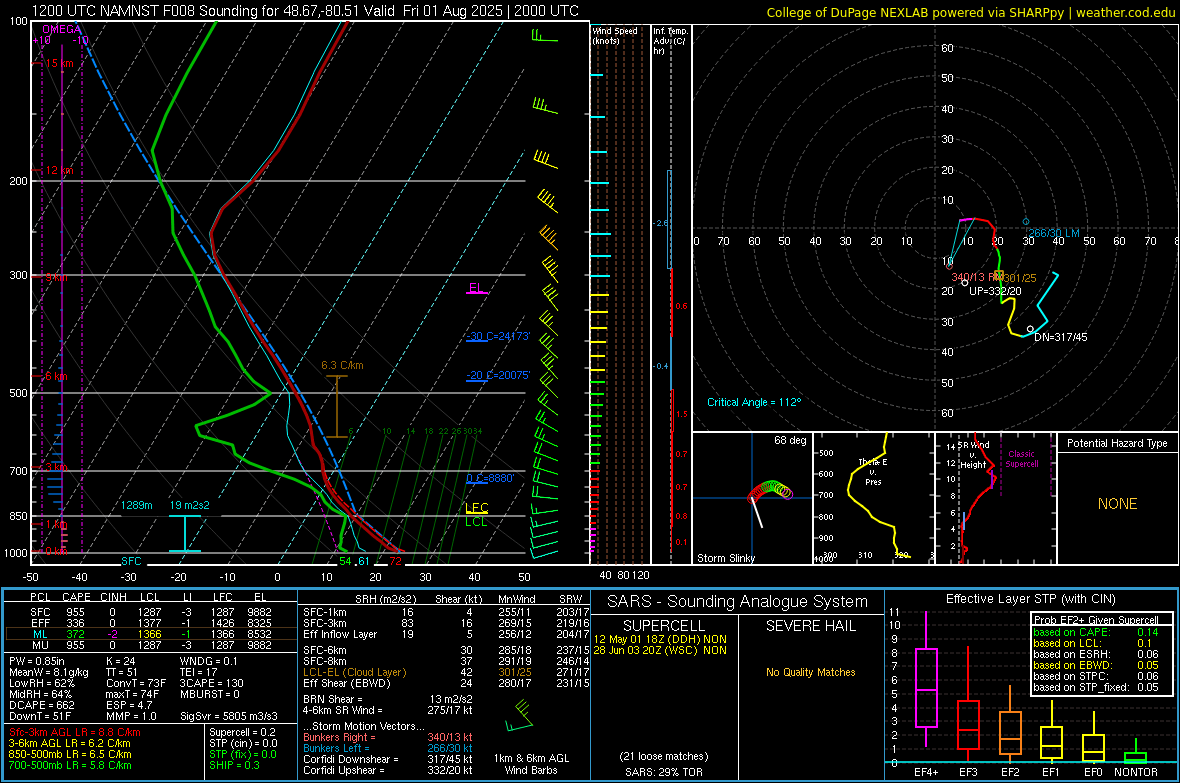
Task: Click the '-30 C=24173'' height label
Action: tap(497, 336)
